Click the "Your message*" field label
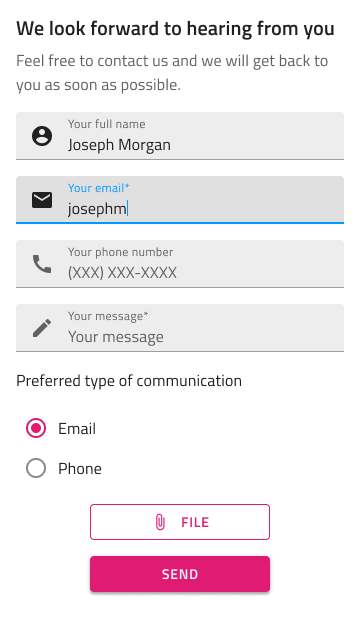This screenshot has width=360, height=624. pyautogui.click(x=108, y=316)
